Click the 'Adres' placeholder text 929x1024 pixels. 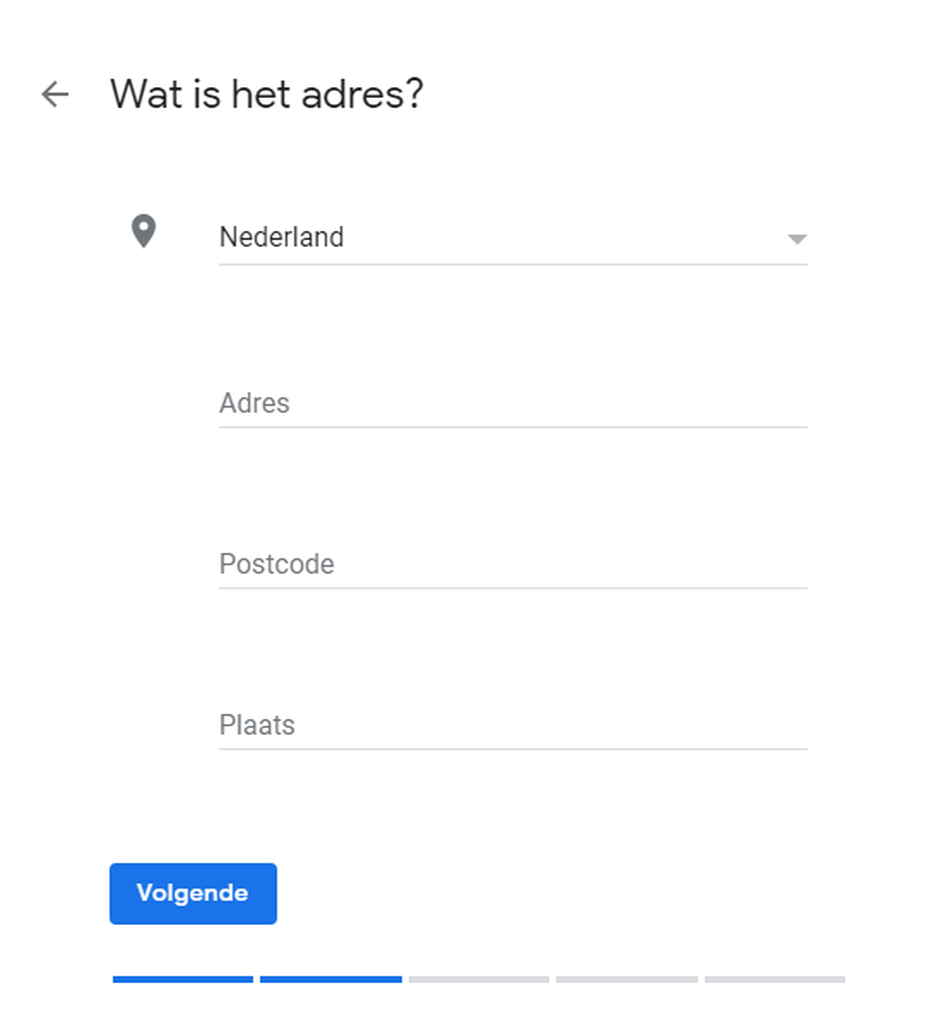tap(255, 403)
